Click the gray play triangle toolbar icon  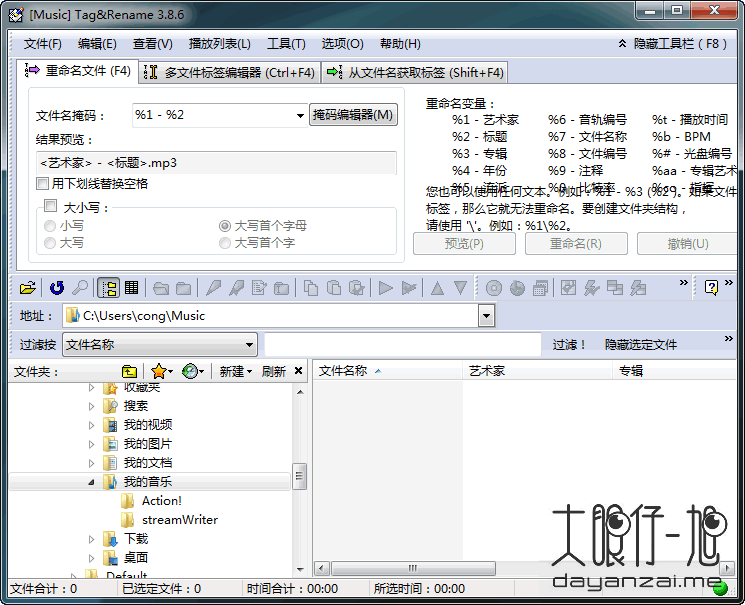(x=386, y=288)
